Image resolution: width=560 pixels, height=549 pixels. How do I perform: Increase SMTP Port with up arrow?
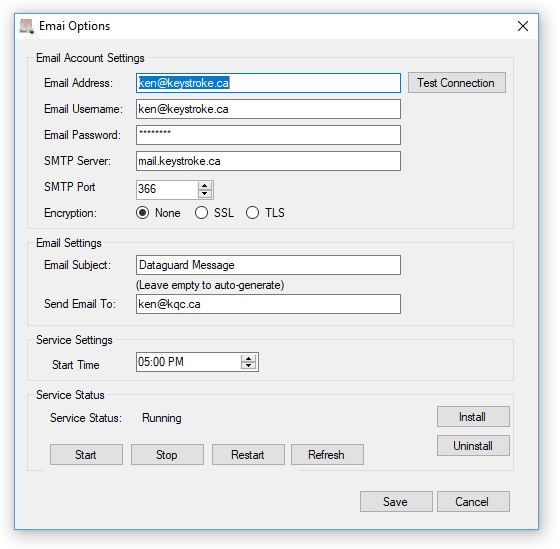(x=205, y=185)
